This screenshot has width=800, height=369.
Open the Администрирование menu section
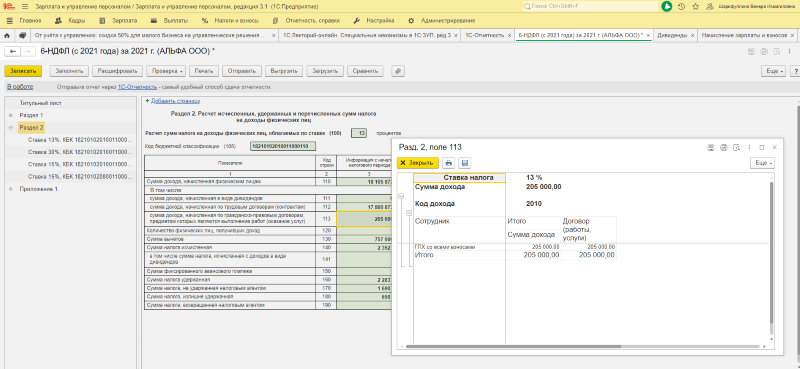[442, 21]
